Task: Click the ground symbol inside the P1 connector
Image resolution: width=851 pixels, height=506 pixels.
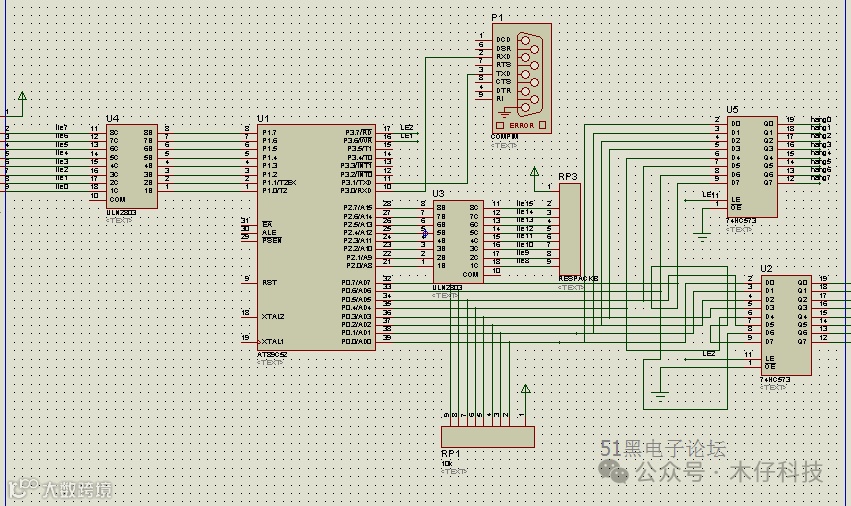Action: pos(505,114)
